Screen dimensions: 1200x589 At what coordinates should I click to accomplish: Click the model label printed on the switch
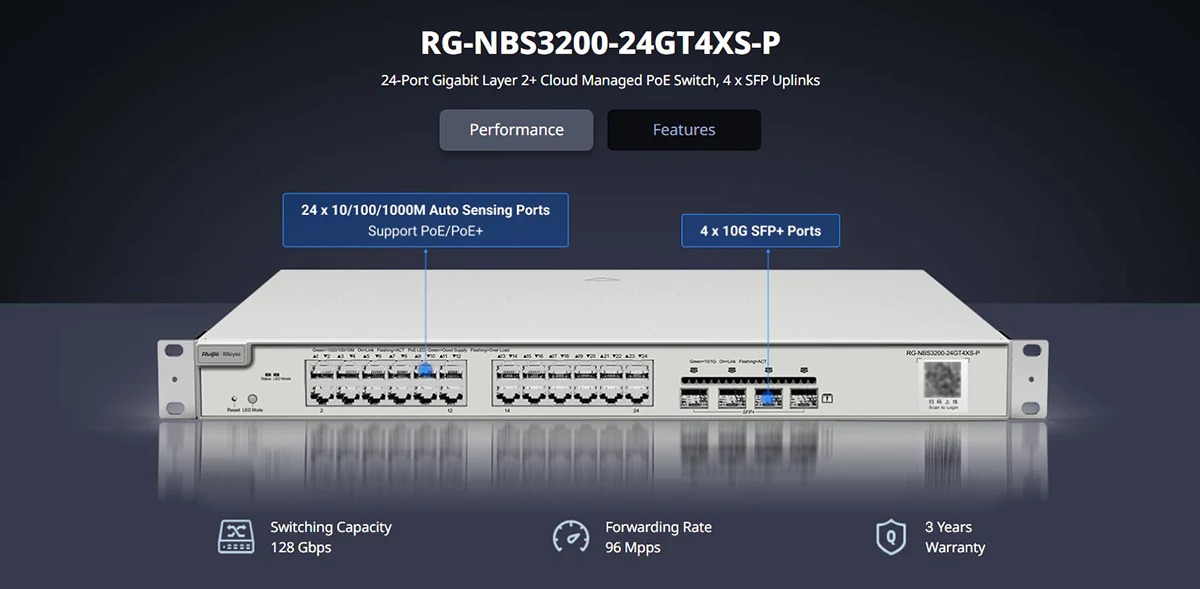coord(942,353)
